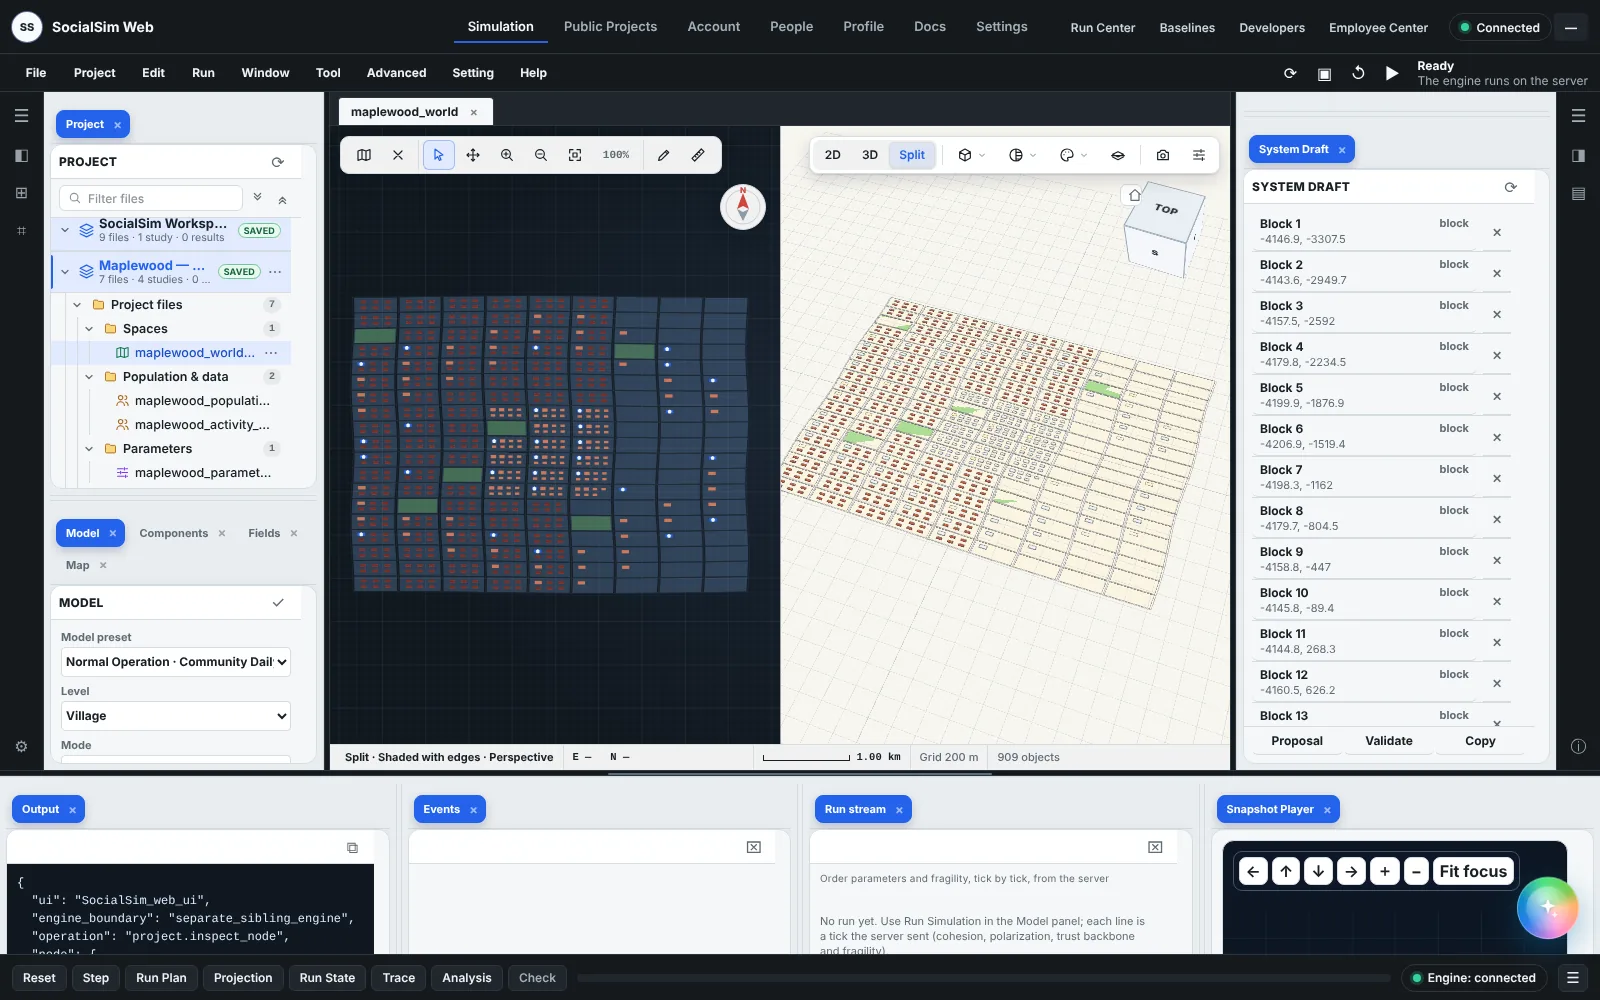Open the Advanced menu
1600x1000 pixels.
click(396, 73)
